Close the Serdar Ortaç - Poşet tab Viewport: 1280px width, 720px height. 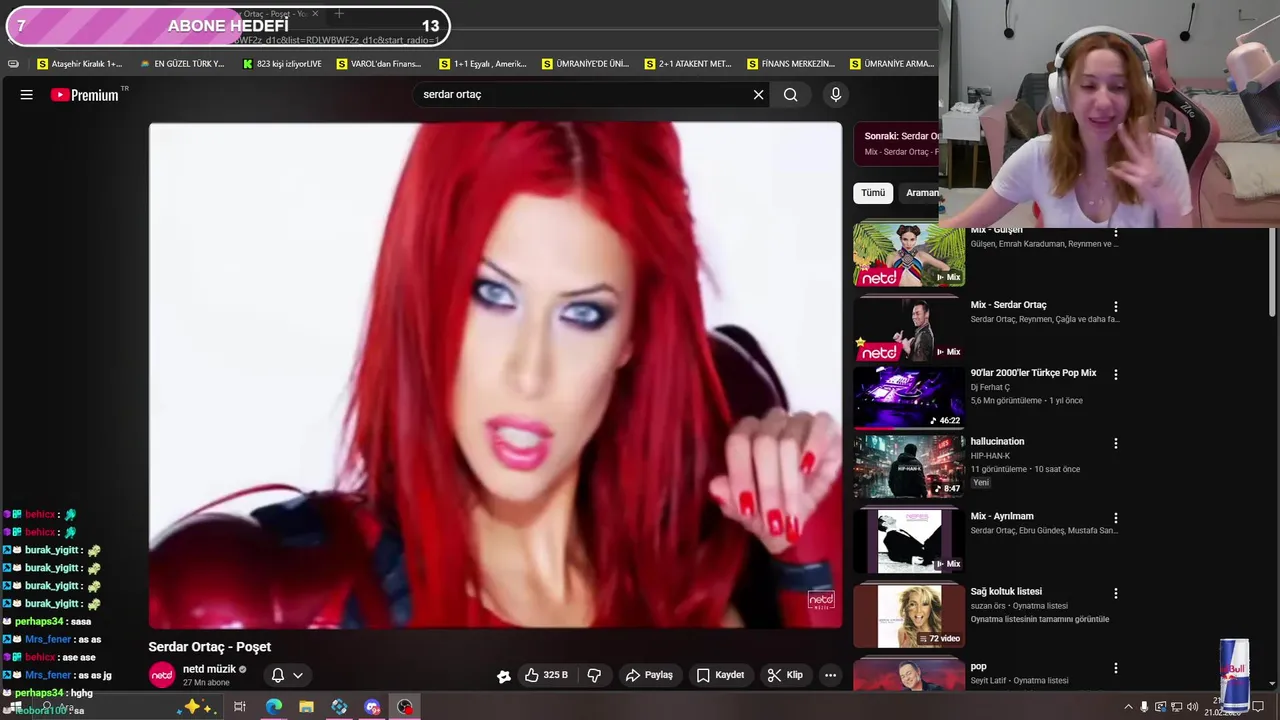[315, 13]
